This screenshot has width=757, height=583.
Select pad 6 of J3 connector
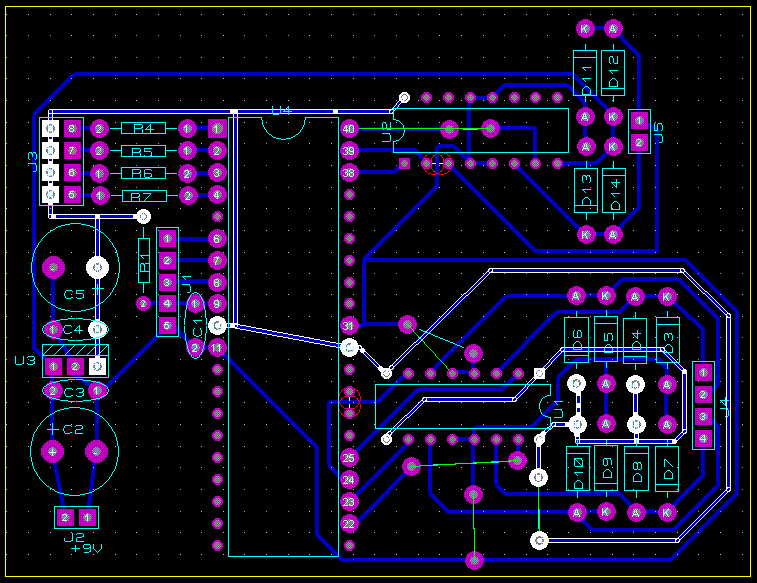[x=72, y=172]
